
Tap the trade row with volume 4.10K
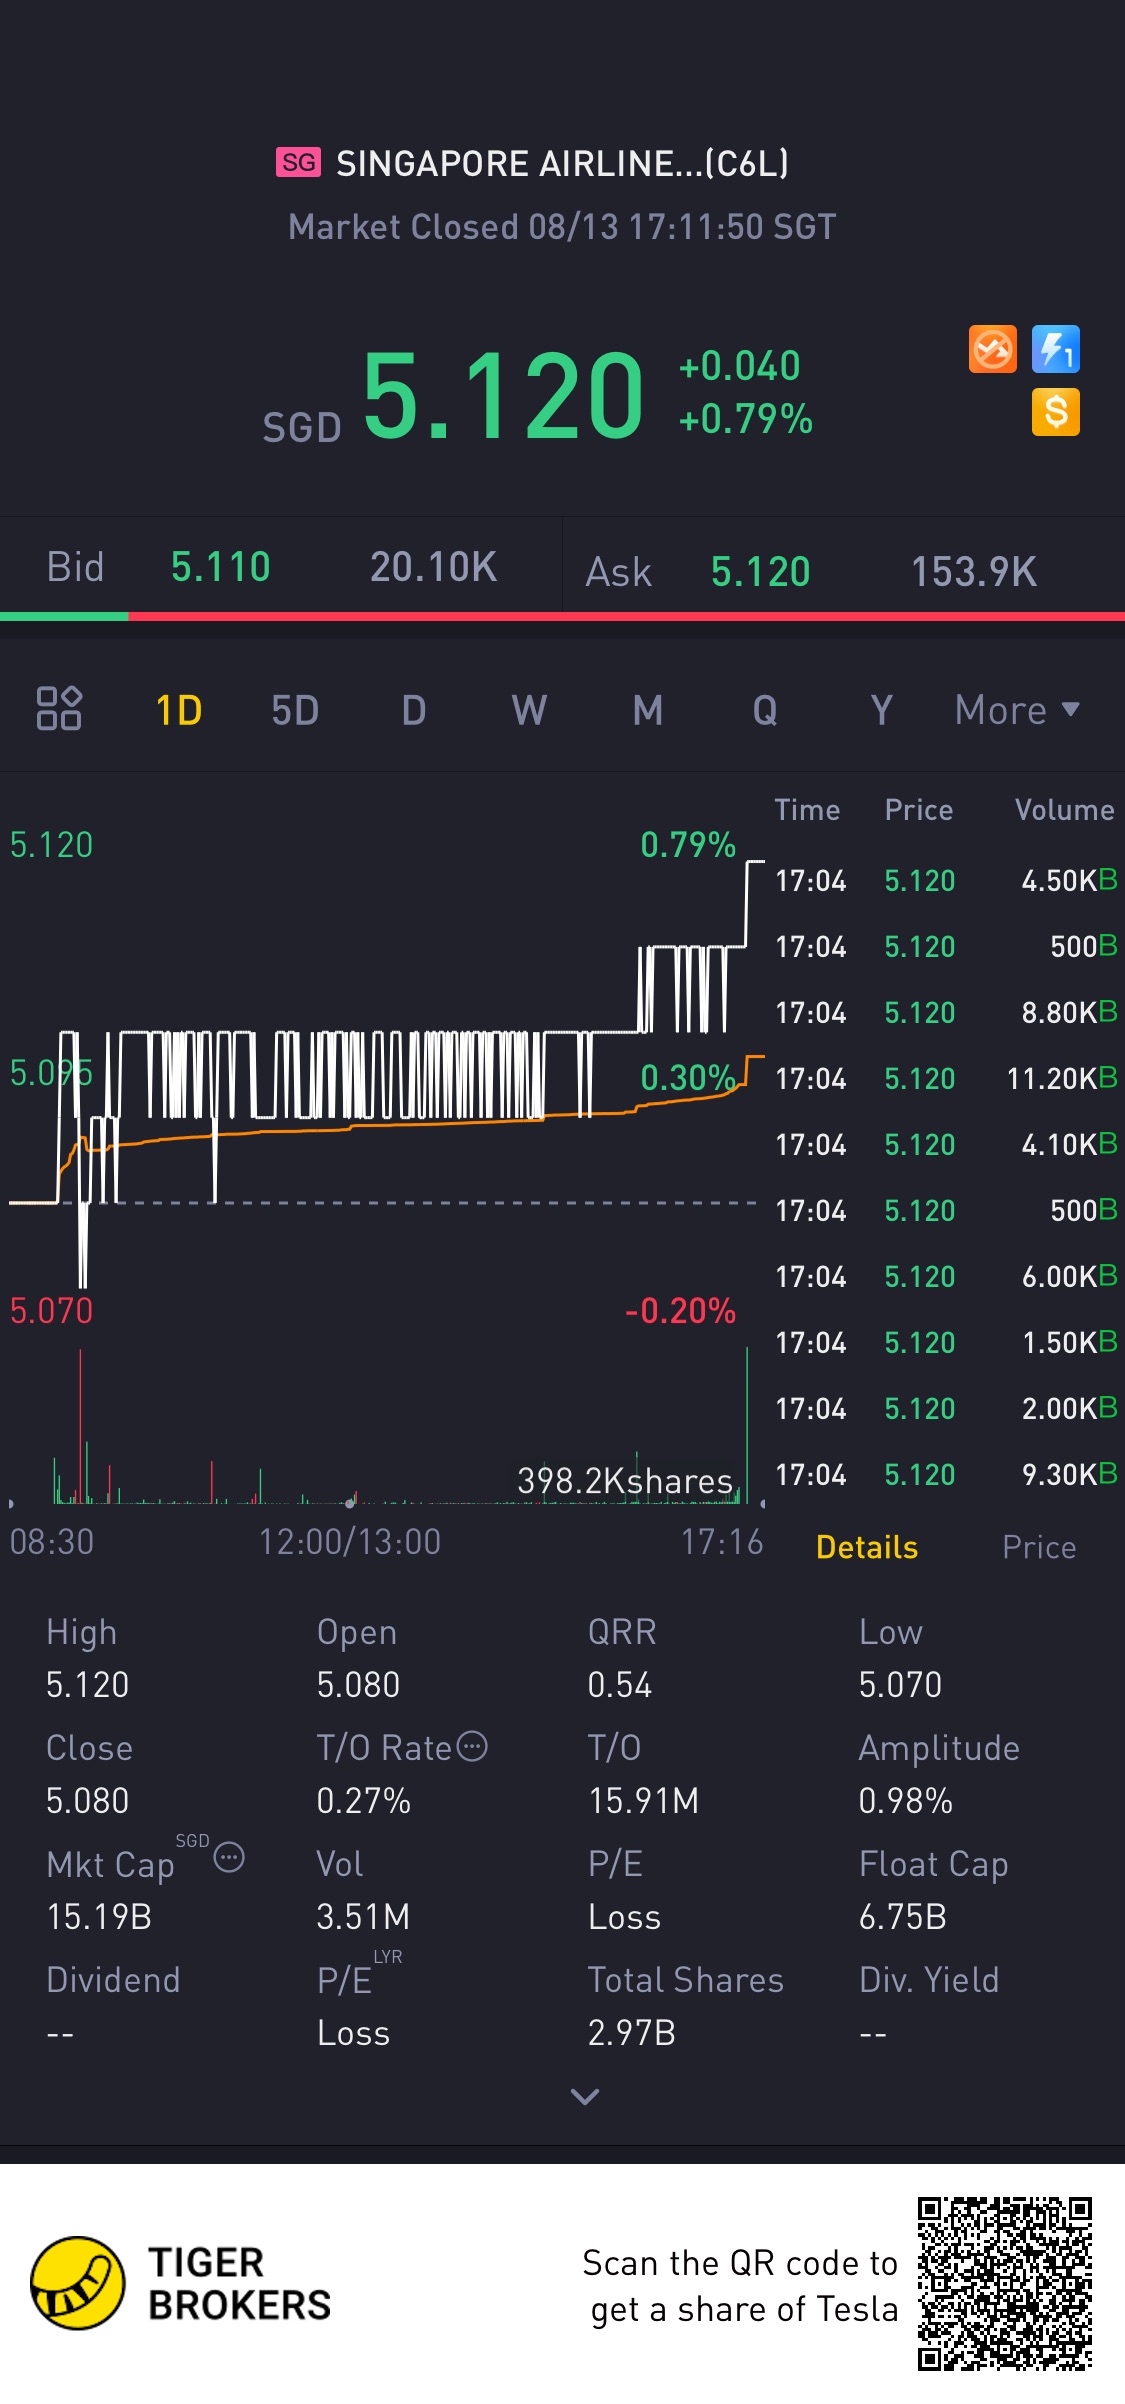[x=946, y=1144]
